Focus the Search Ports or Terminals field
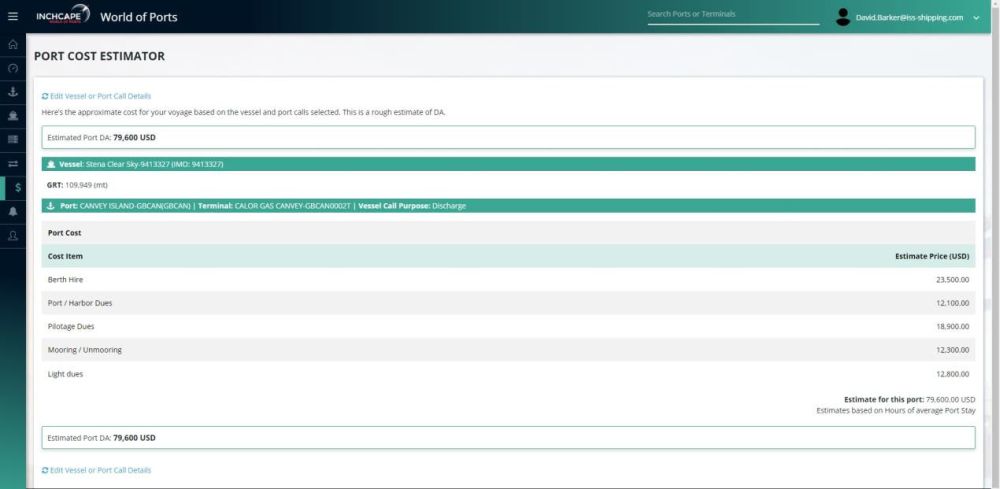The image size is (1000, 489). (x=733, y=15)
